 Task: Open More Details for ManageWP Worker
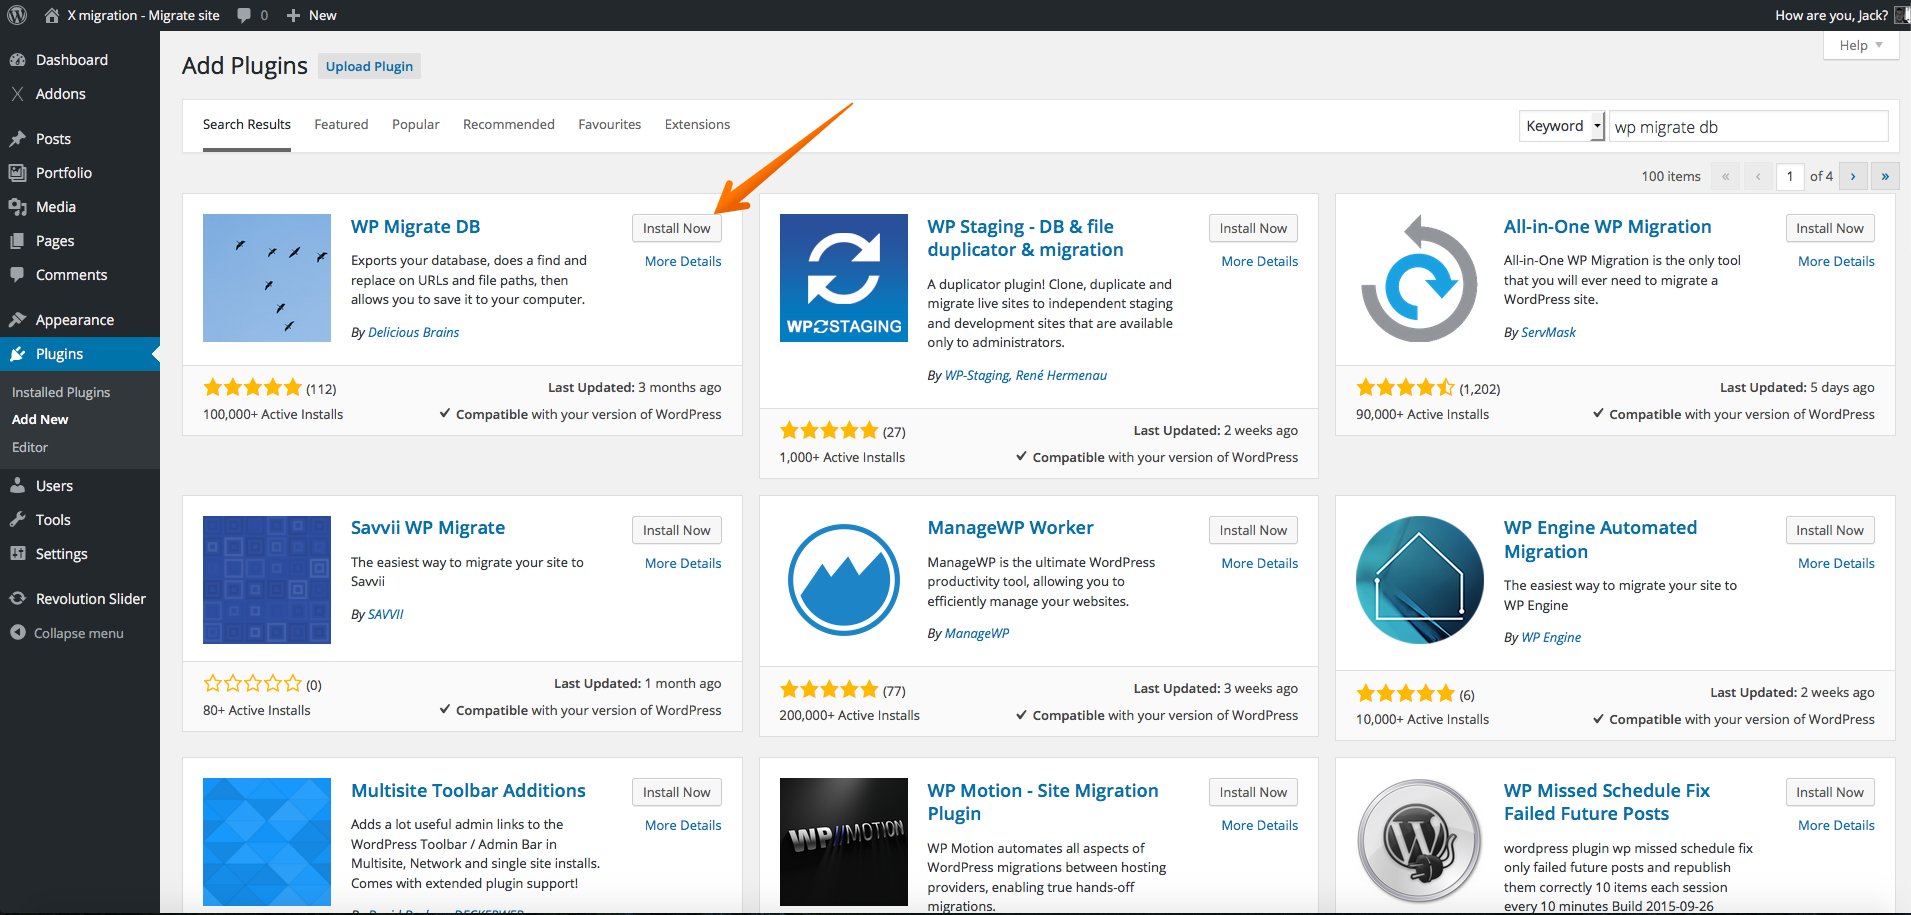click(x=1260, y=563)
